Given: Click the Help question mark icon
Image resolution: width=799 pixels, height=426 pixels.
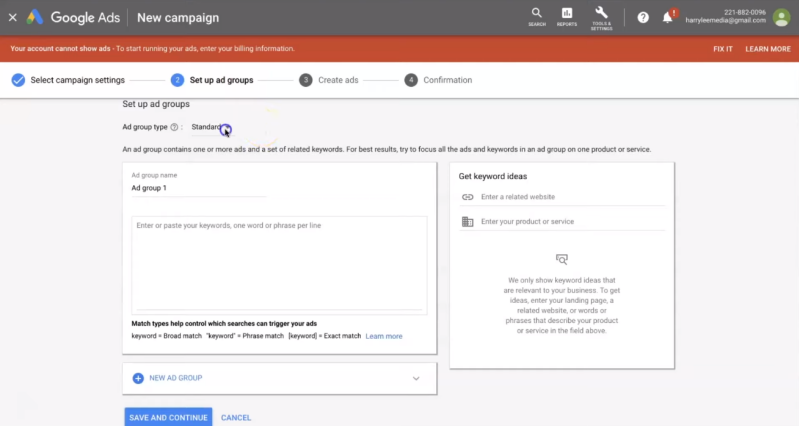Looking at the screenshot, I should point(643,18).
